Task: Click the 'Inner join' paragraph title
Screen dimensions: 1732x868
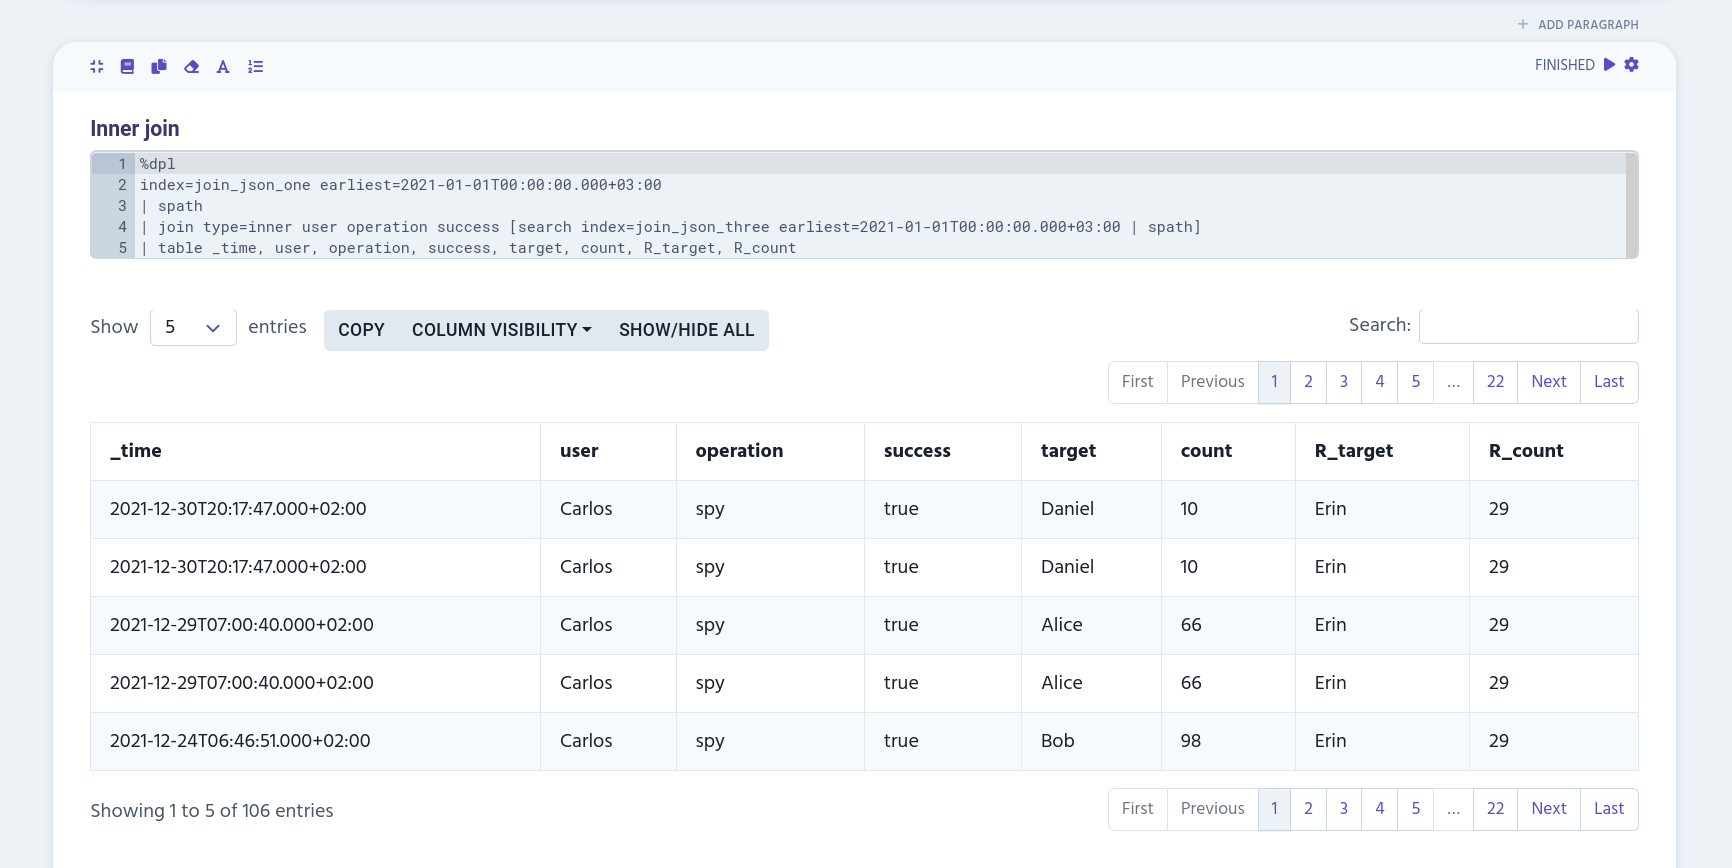Action: point(135,128)
